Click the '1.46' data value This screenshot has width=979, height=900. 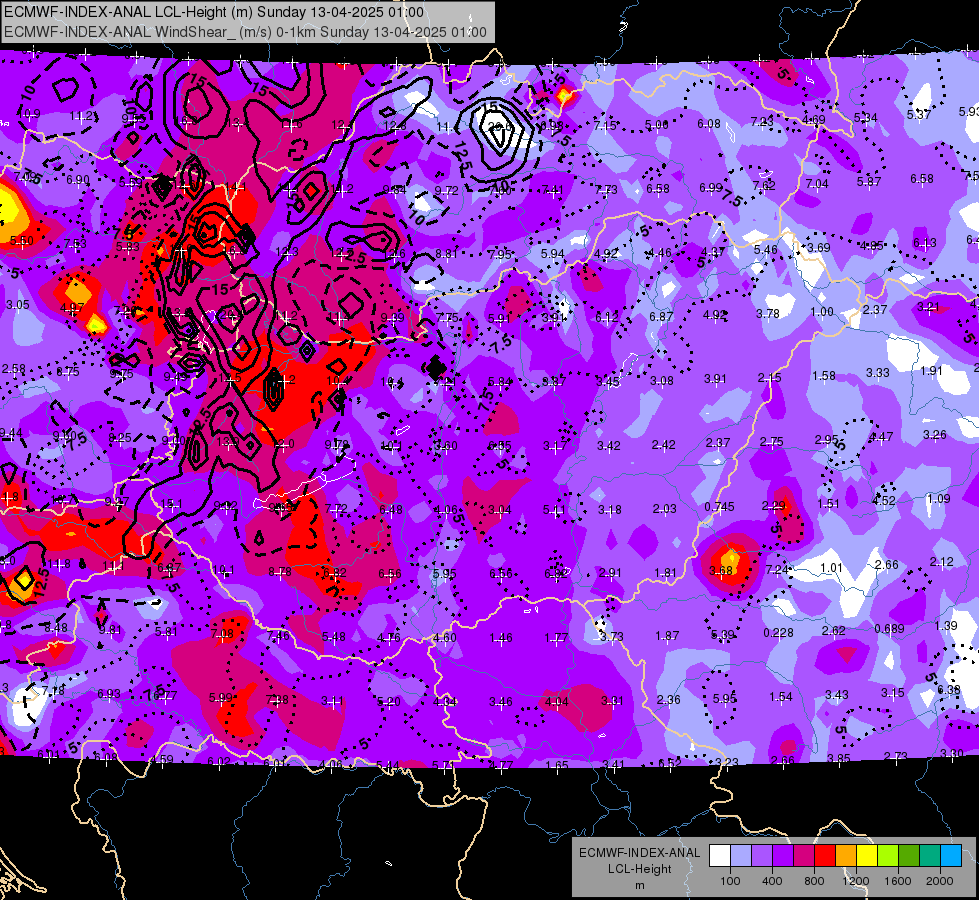(x=501, y=638)
